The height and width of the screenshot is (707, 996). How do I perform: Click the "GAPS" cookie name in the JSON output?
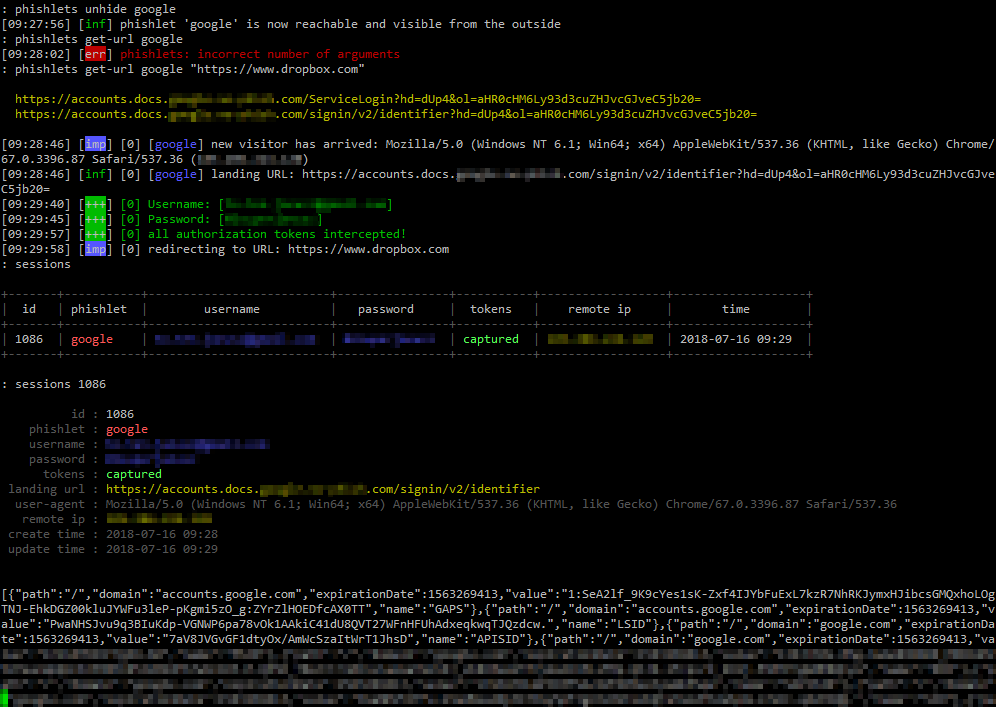click(x=448, y=609)
